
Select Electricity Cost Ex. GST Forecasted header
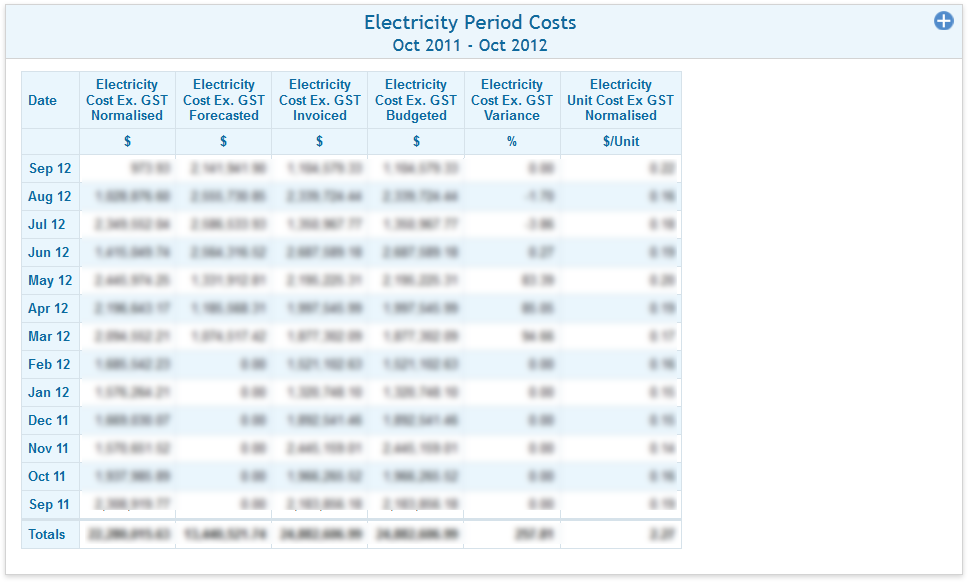[223, 100]
